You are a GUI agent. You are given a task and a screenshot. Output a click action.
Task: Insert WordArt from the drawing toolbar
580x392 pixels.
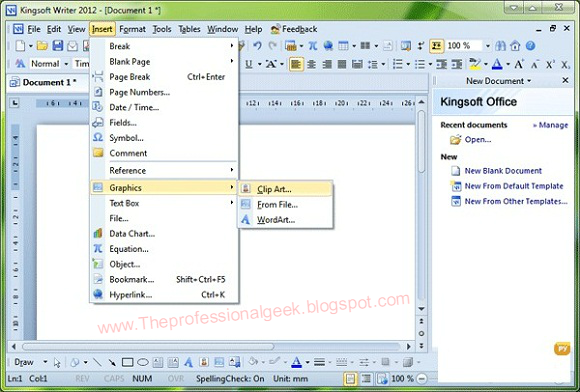click(188, 362)
